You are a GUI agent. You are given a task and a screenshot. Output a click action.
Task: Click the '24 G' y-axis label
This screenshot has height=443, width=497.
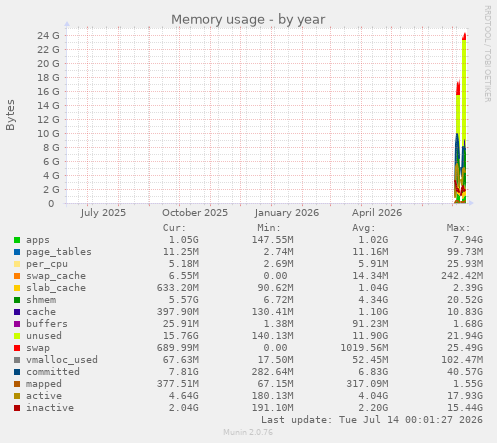tap(48, 35)
